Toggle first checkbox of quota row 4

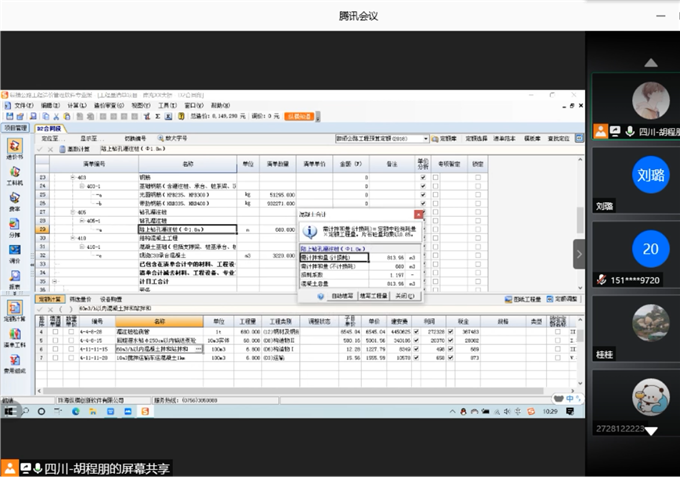click(55, 332)
